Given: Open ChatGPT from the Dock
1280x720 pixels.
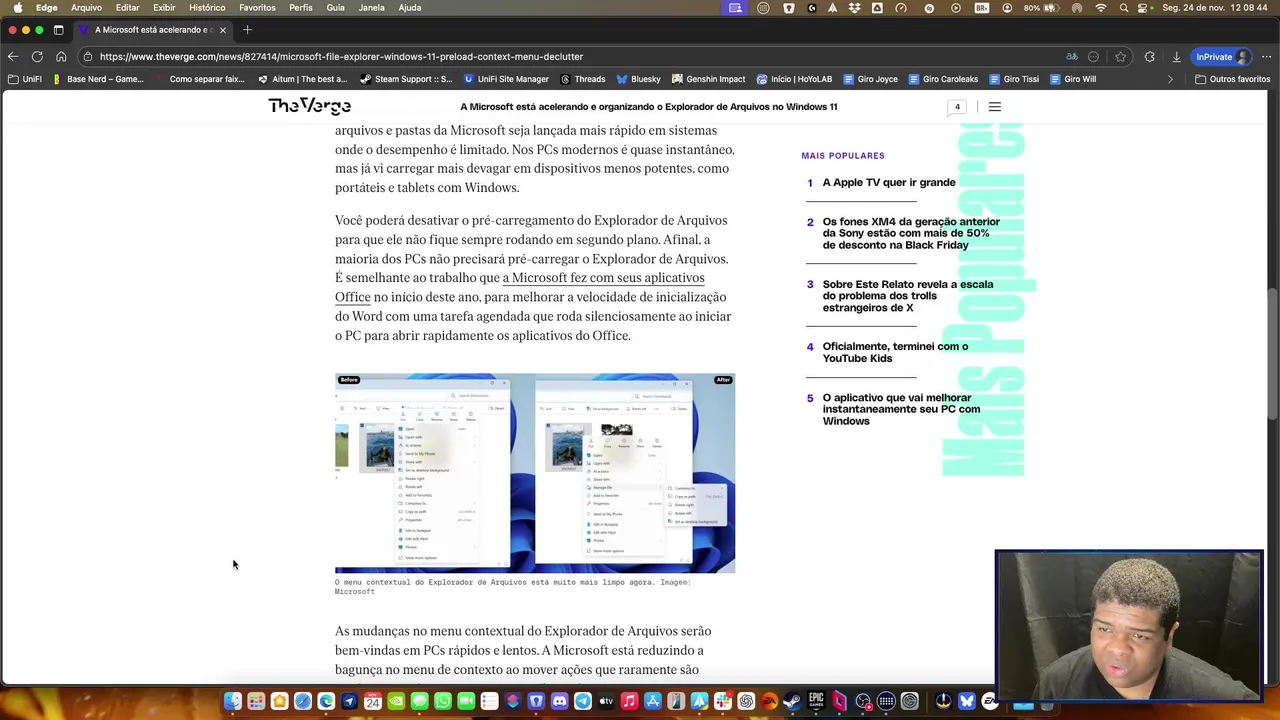Looking at the screenshot, I should coord(746,701).
